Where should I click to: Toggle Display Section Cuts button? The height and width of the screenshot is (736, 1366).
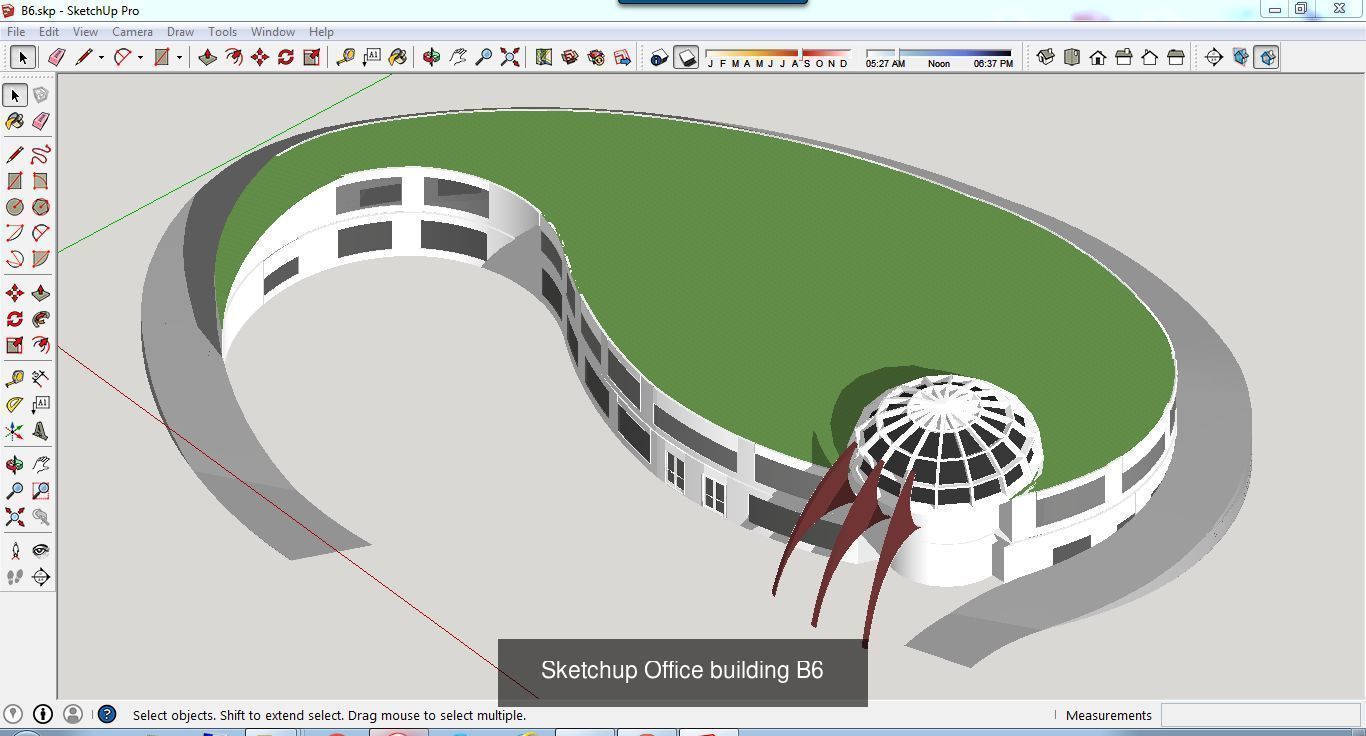1266,57
